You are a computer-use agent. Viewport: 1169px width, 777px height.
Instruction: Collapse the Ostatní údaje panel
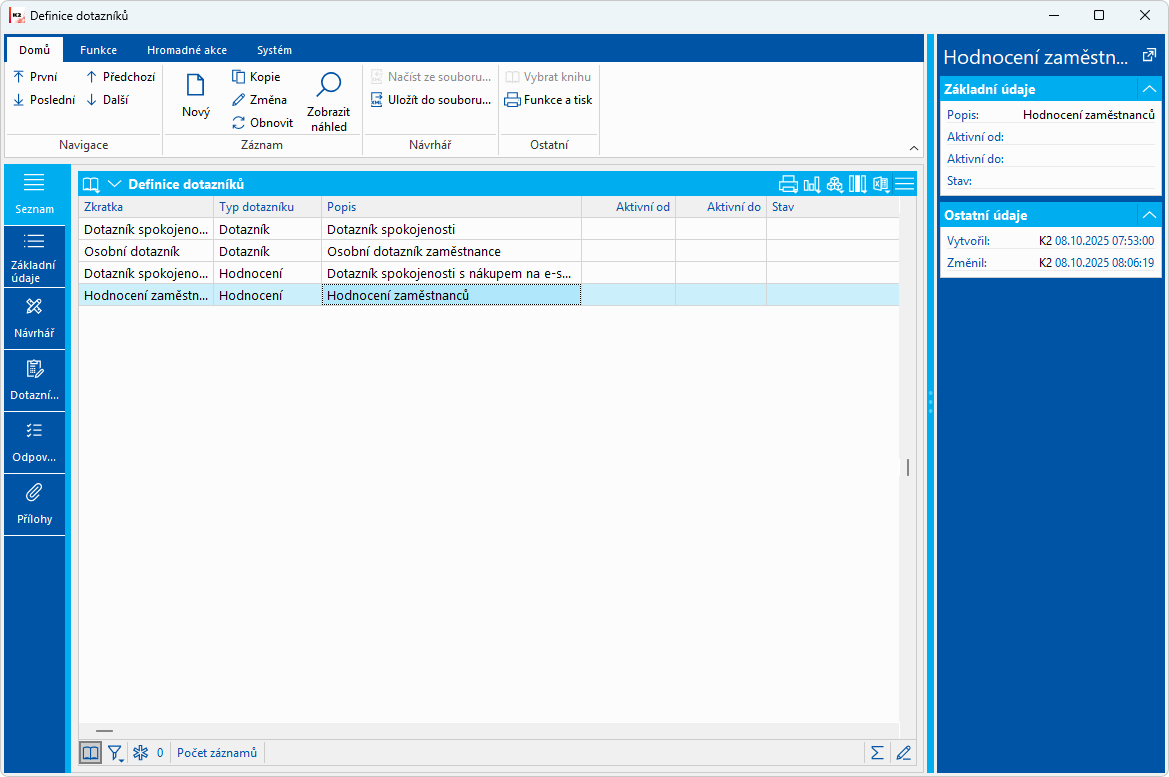[1149, 216]
